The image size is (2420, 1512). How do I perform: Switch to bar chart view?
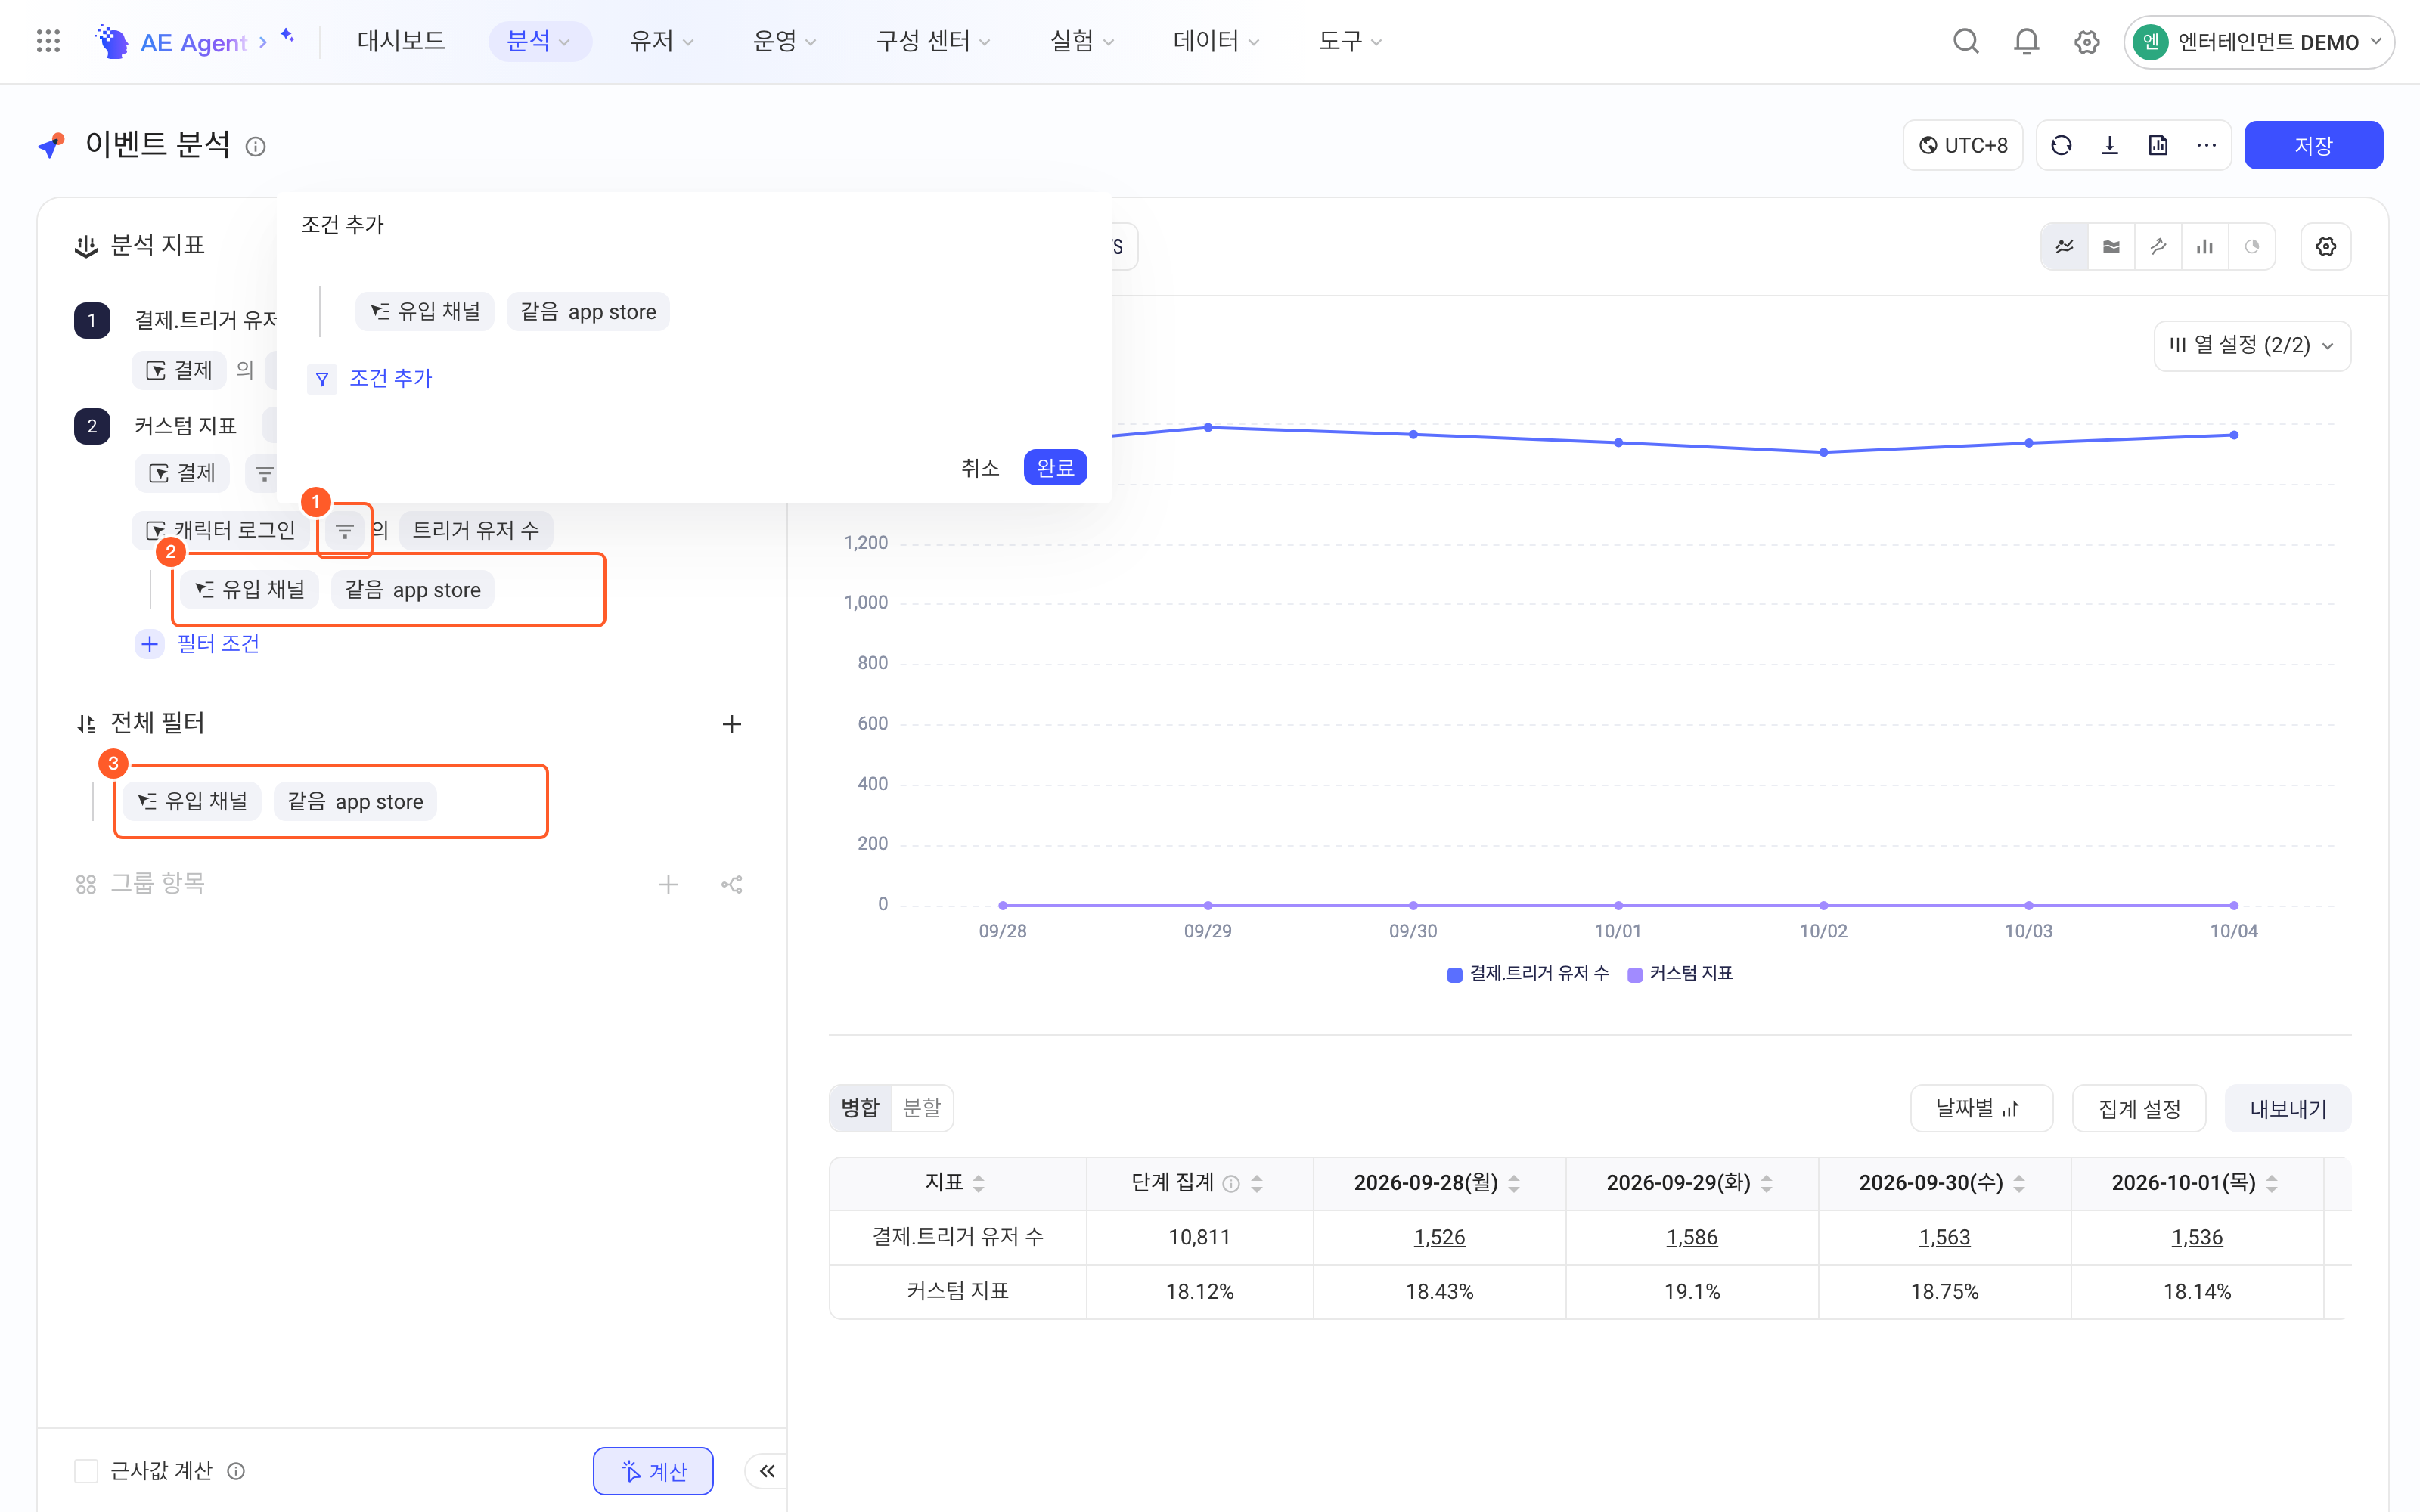click(x=2205, y=246)
